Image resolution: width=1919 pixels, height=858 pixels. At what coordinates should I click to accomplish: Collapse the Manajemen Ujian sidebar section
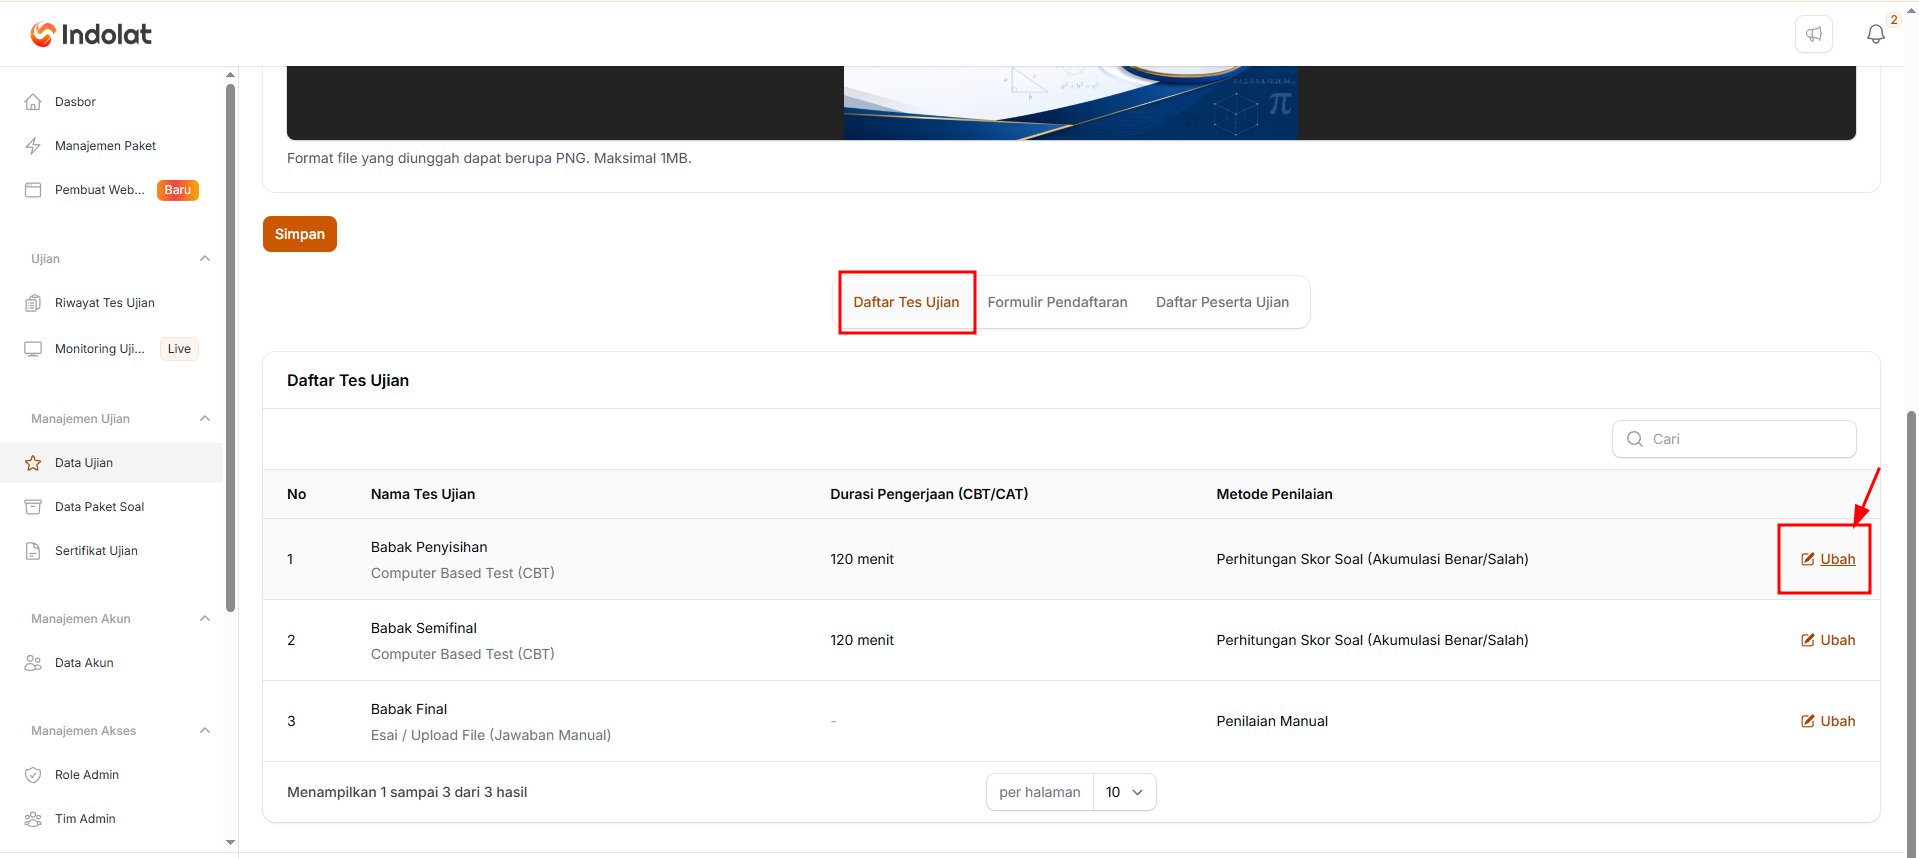pos(205,419)
